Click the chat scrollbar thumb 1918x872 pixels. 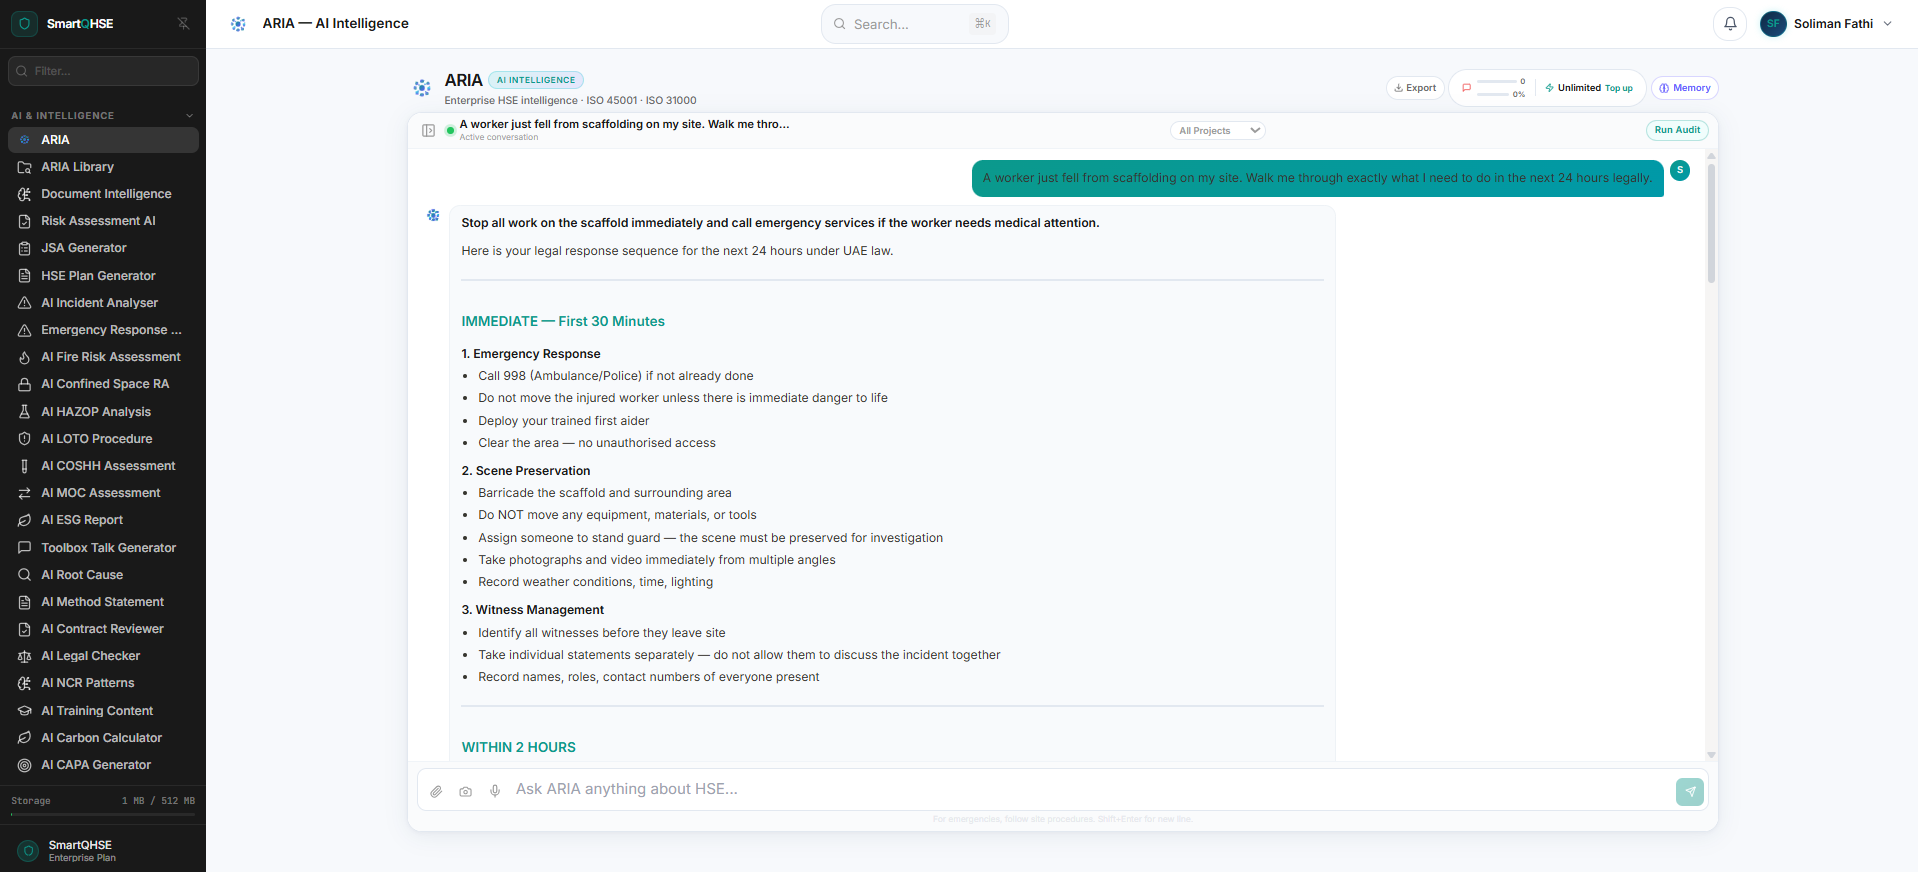[x=1711, y=223]
